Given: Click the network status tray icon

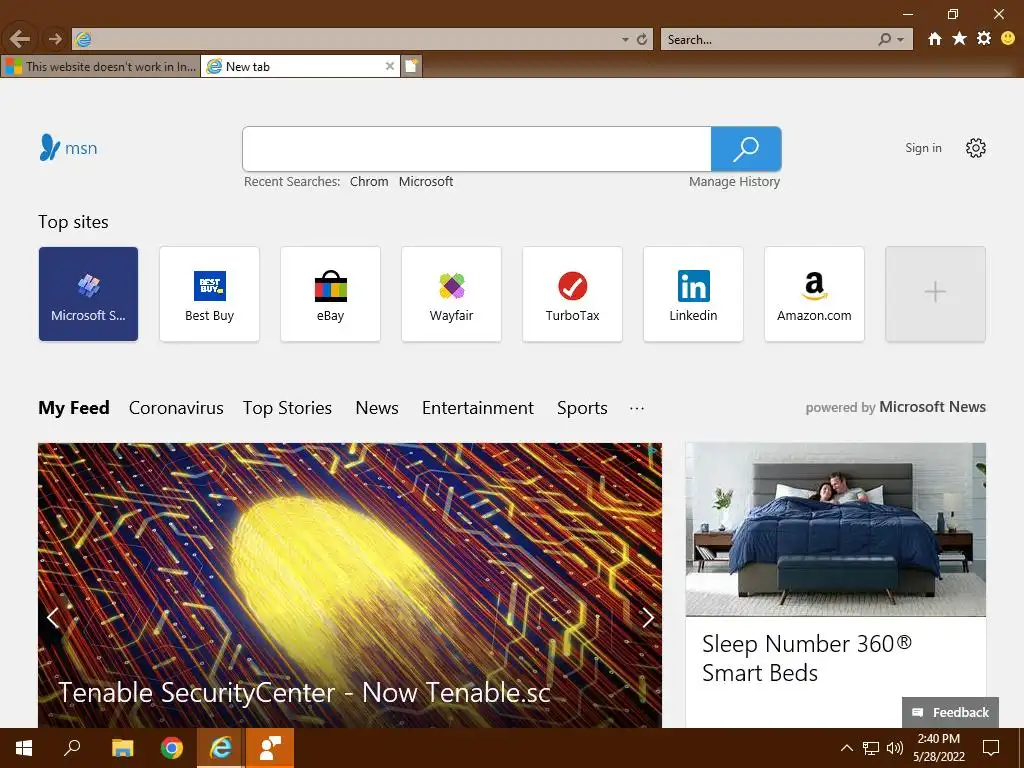Looking at the screenshot, I should [x=871, y=748].
